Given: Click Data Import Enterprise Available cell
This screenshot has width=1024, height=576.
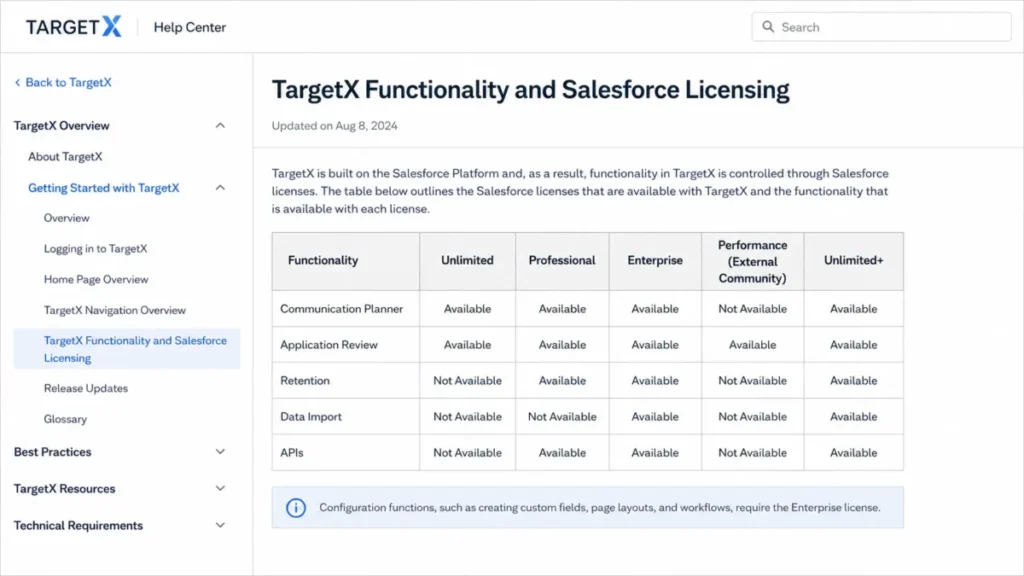Looking at the screenshot, I should tap(655, 417).
